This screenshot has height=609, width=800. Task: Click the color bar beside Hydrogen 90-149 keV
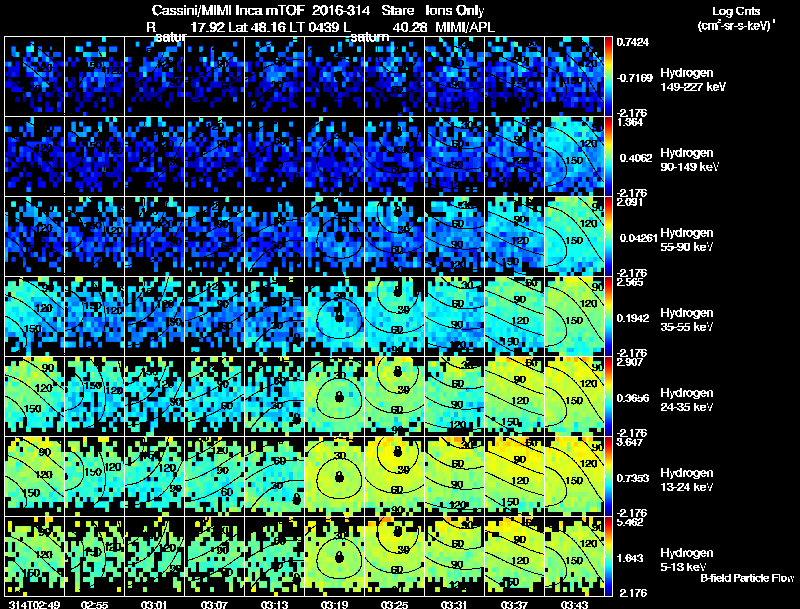click(x=608, y=157)
